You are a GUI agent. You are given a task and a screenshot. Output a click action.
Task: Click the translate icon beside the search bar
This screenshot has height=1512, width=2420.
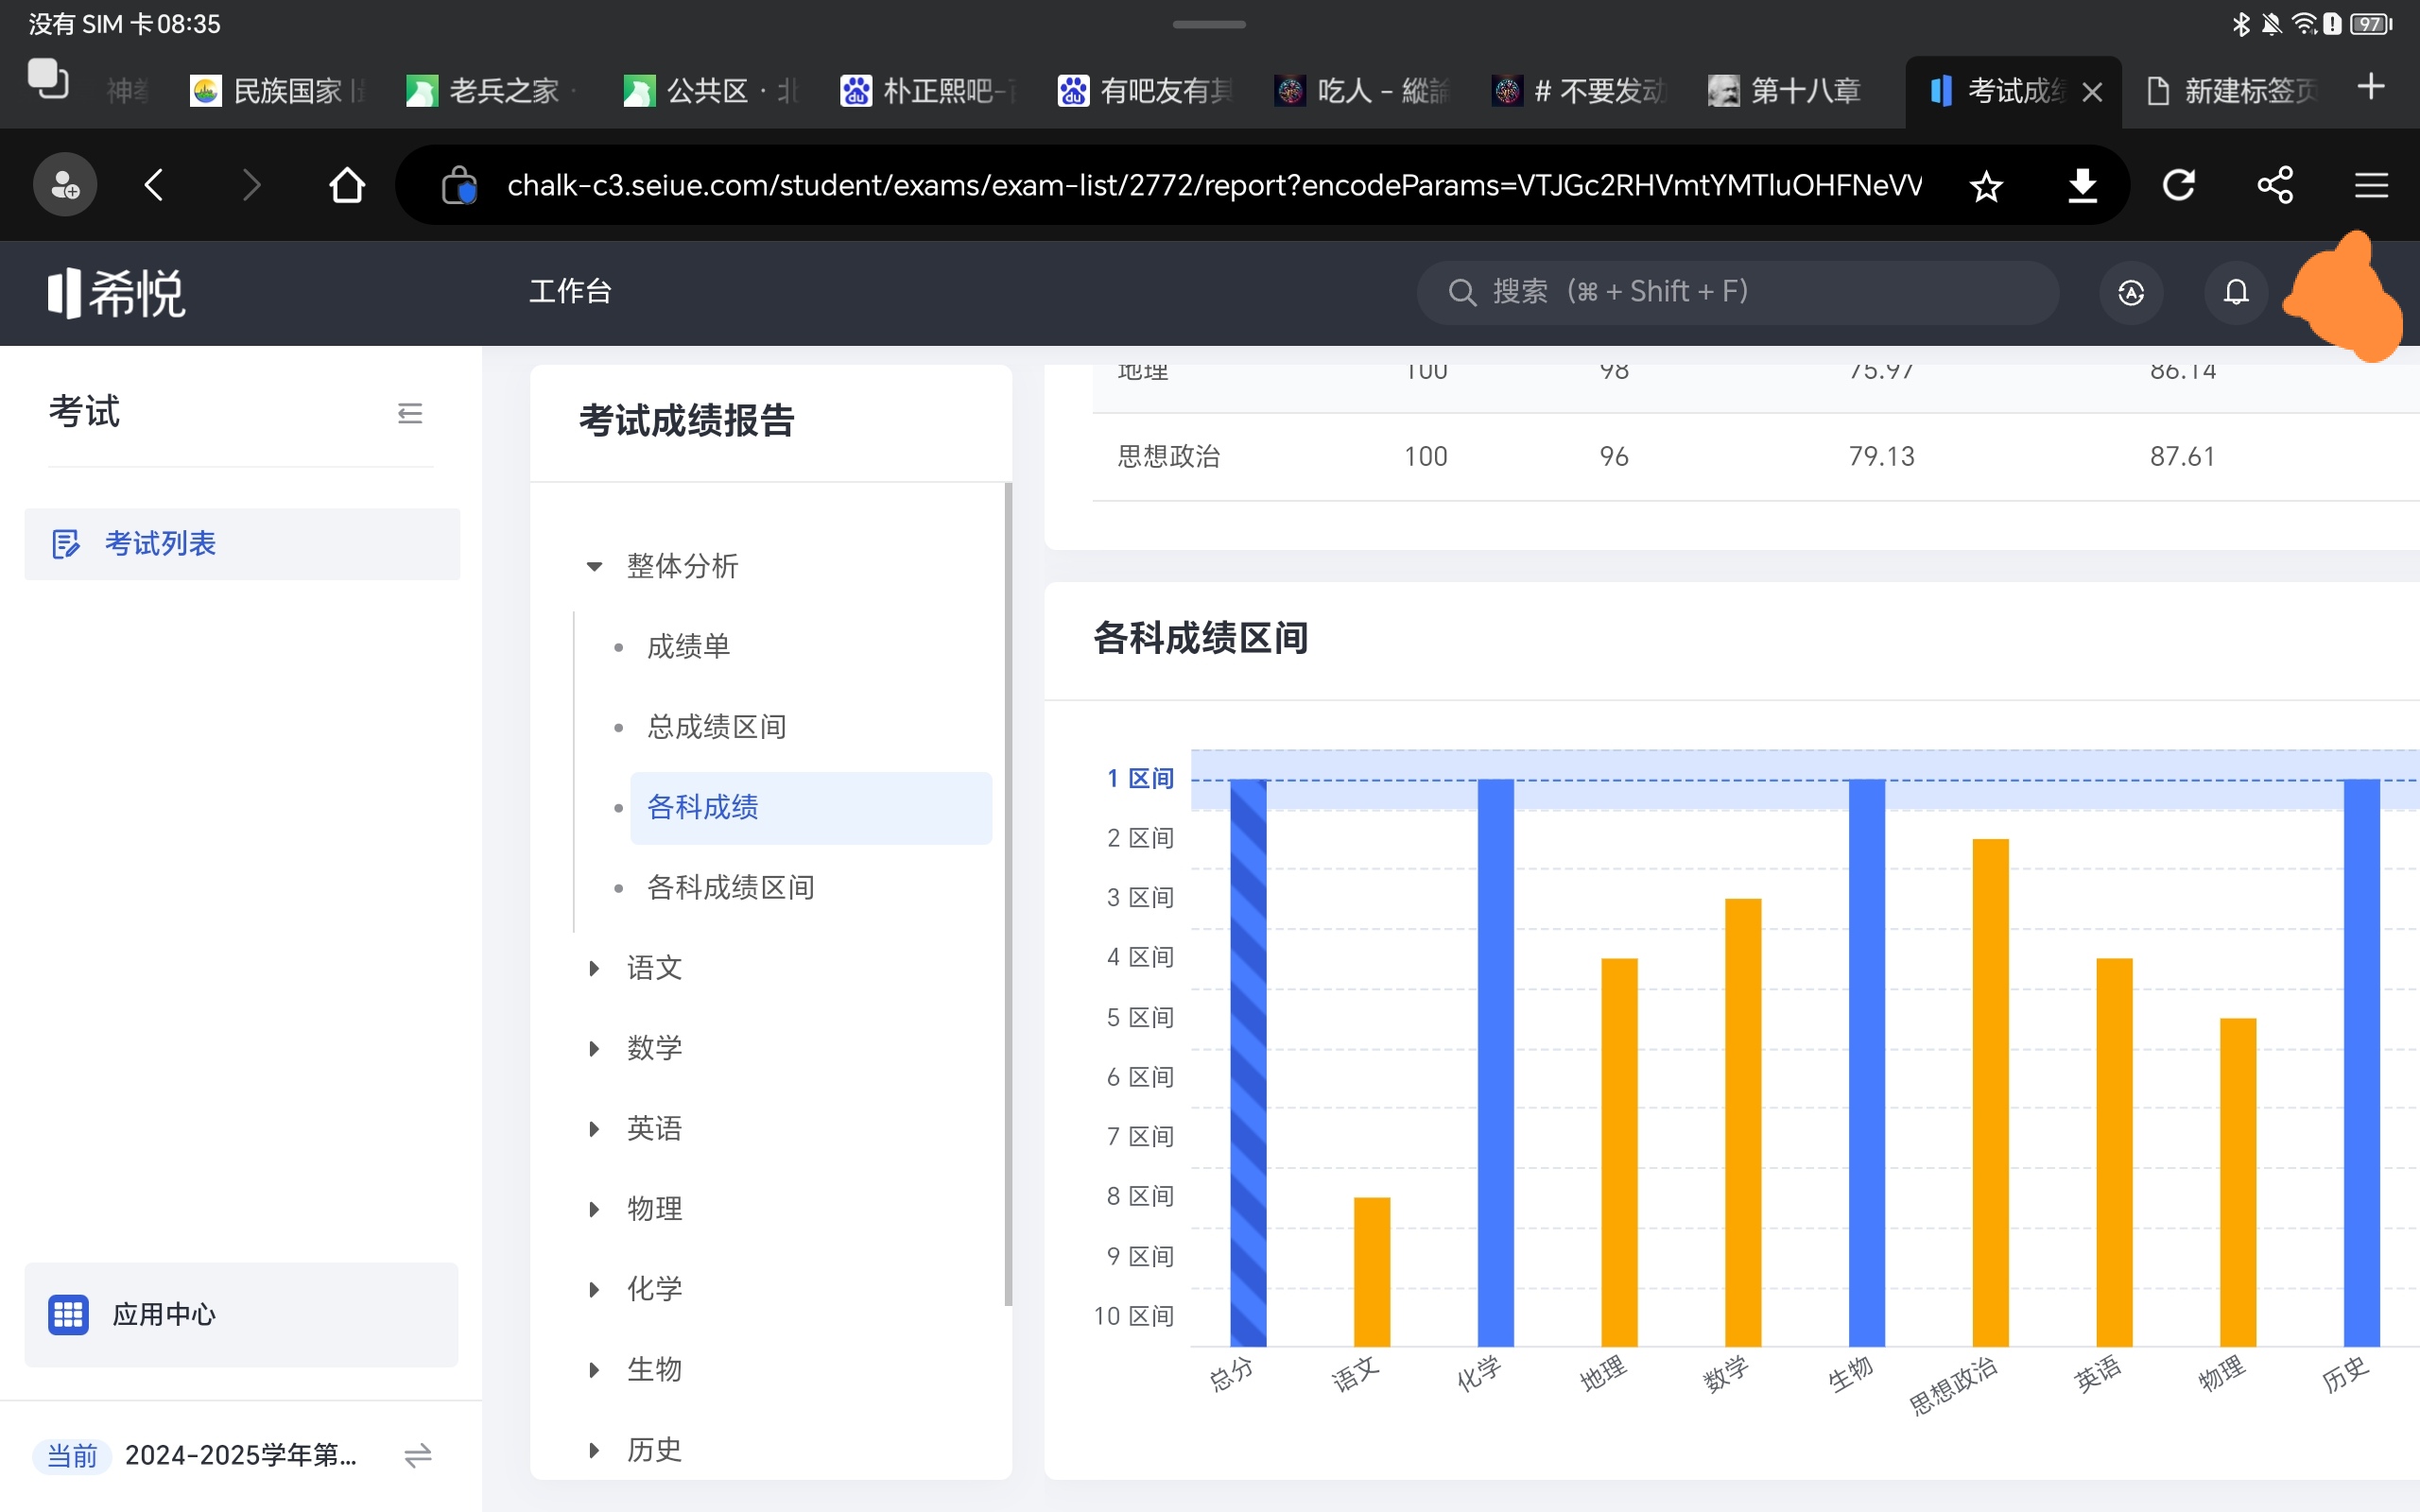pyautogui.click(x=2130, y=292)
